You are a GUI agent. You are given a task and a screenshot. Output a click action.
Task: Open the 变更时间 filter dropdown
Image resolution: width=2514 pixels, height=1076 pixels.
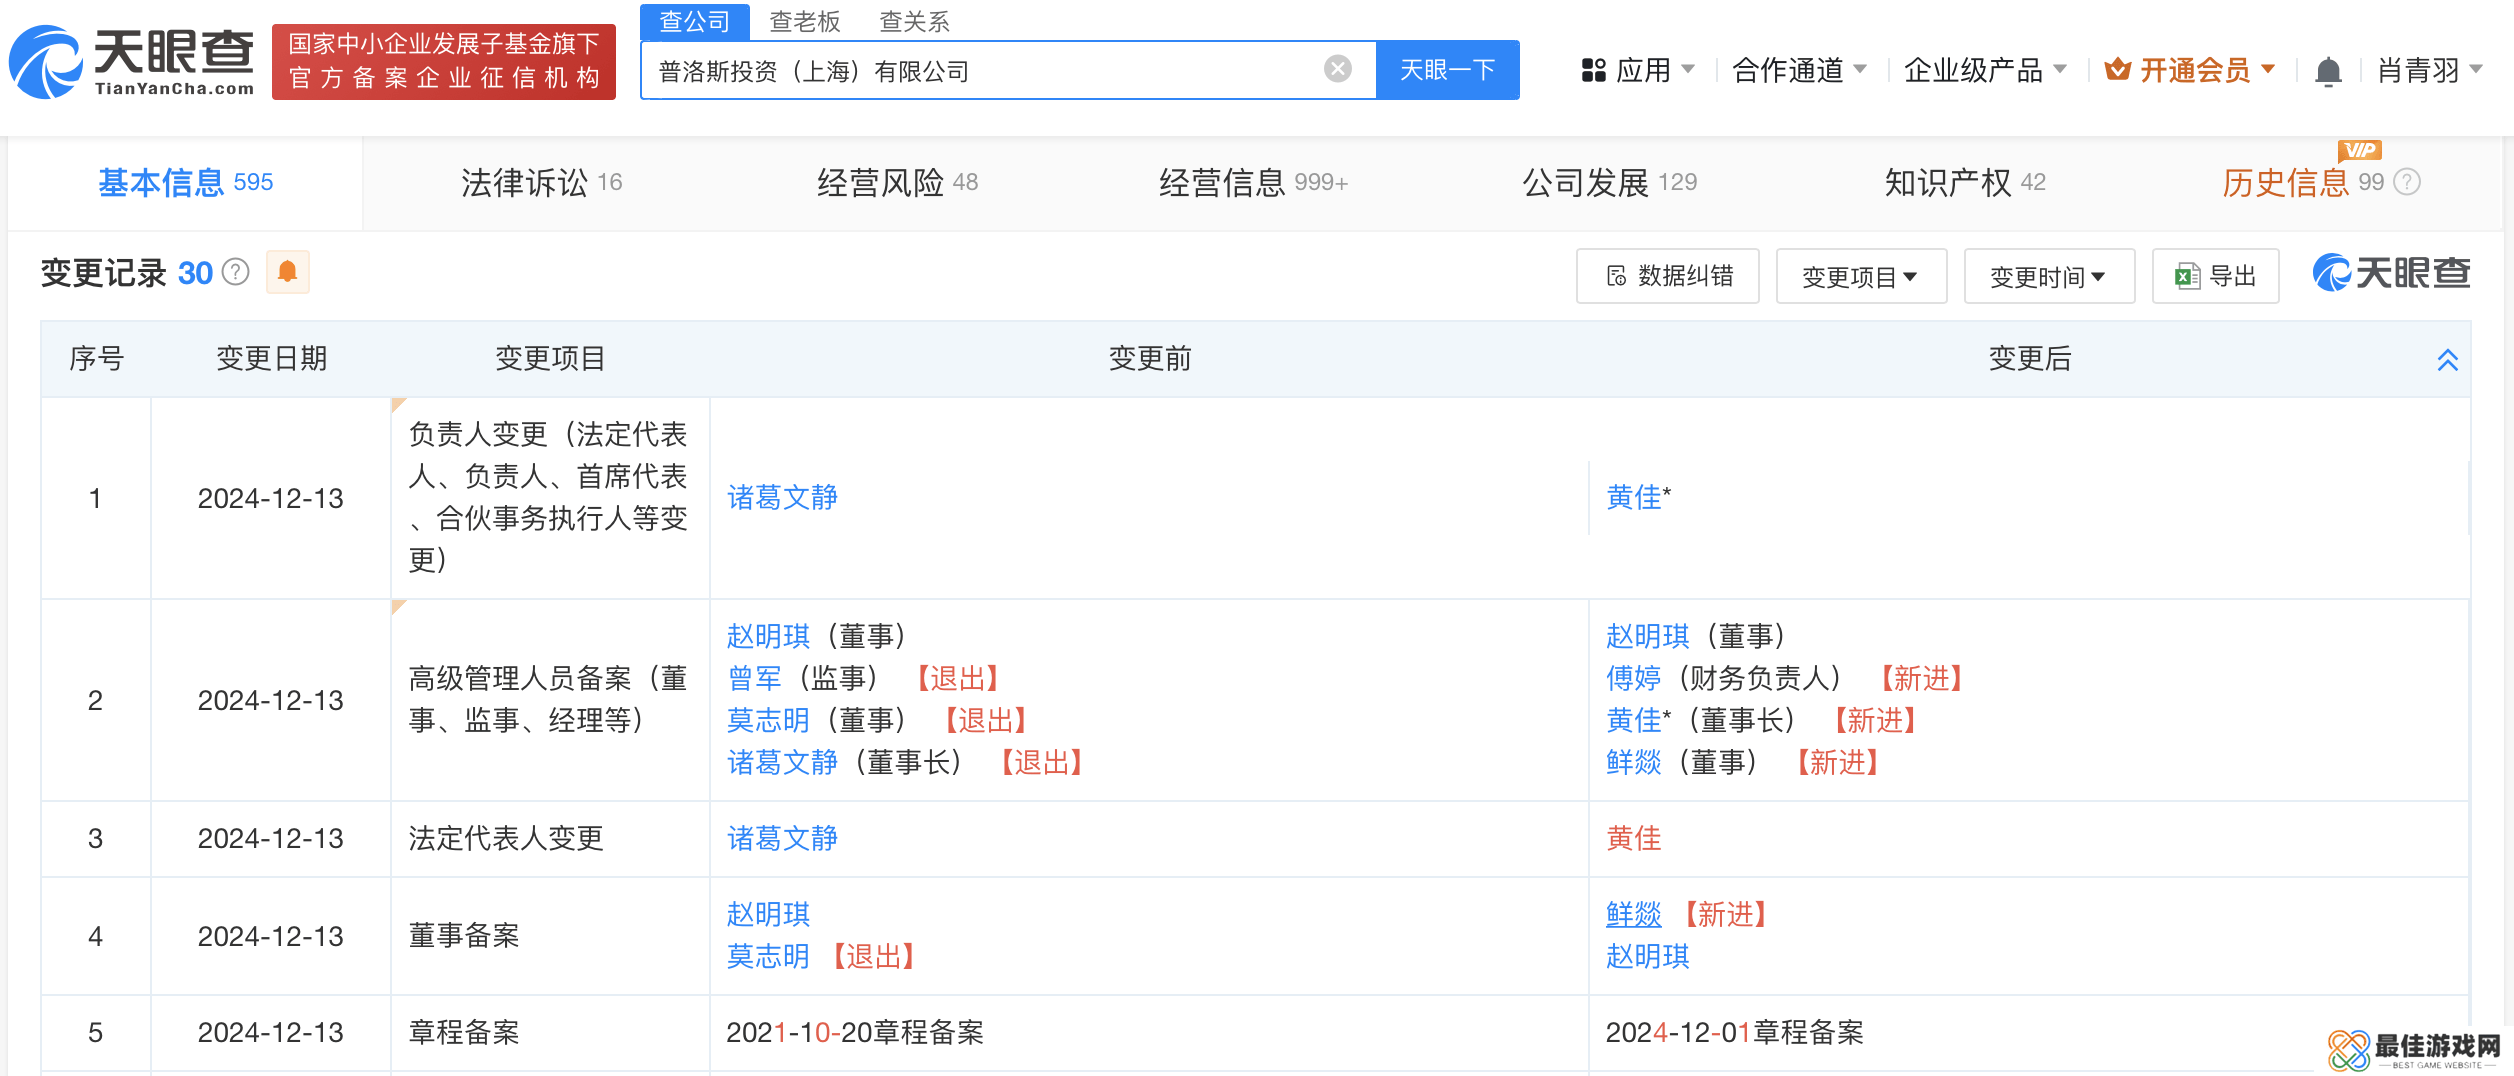(2048, 276)
